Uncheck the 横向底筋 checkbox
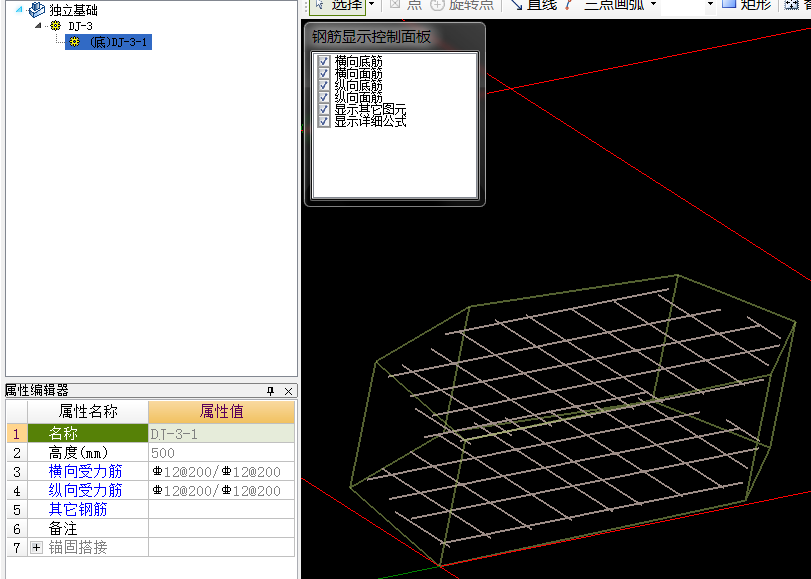 point(323,62)
